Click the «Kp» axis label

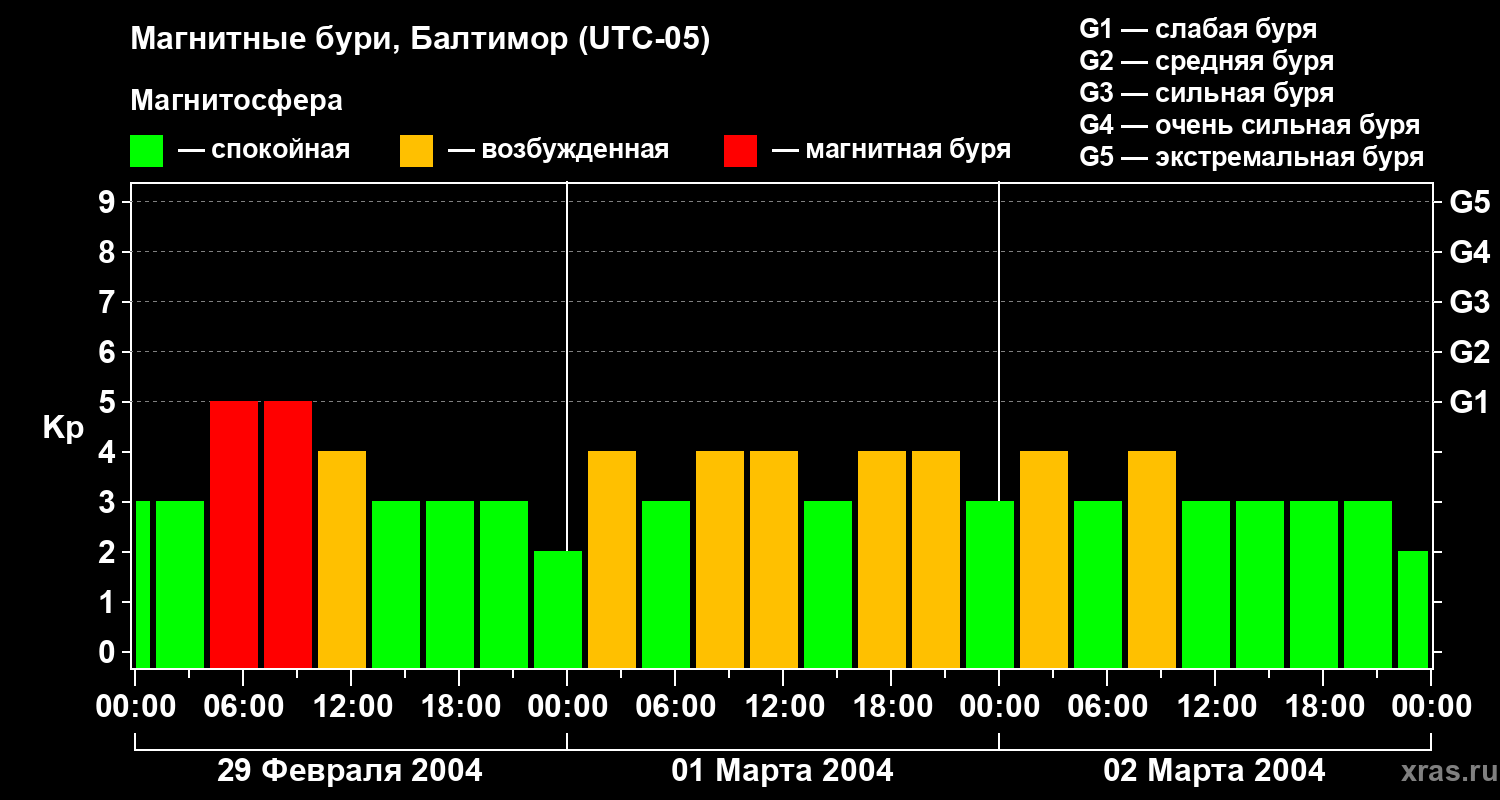[63, 428]
